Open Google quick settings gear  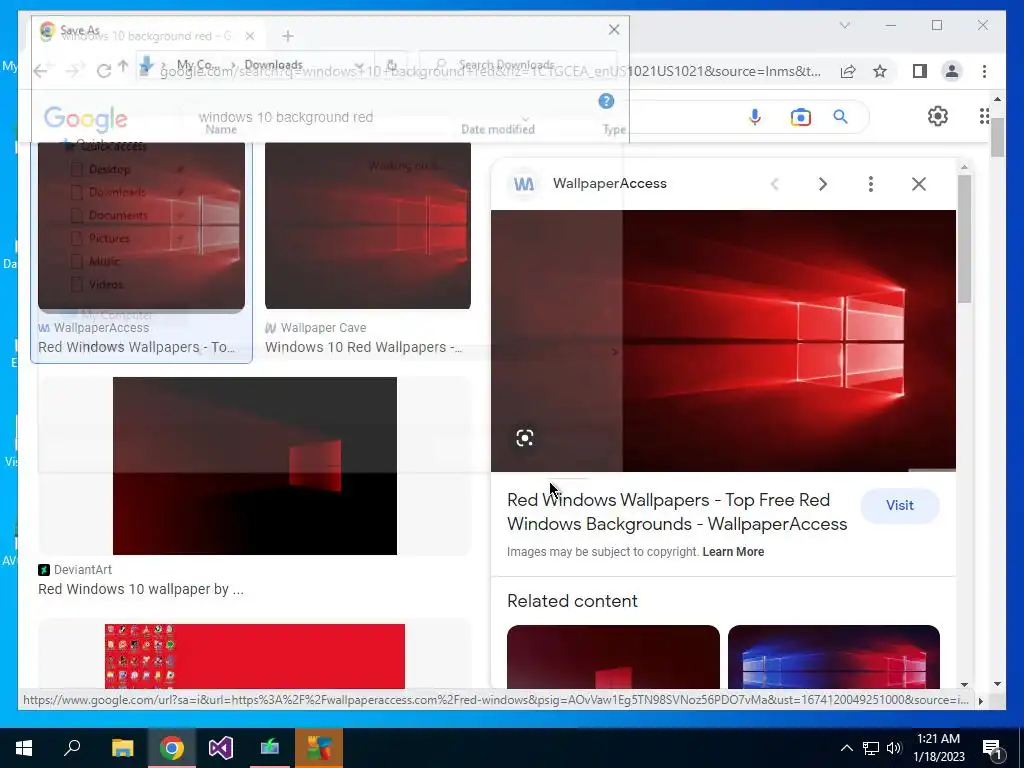(x=938, y=116)
